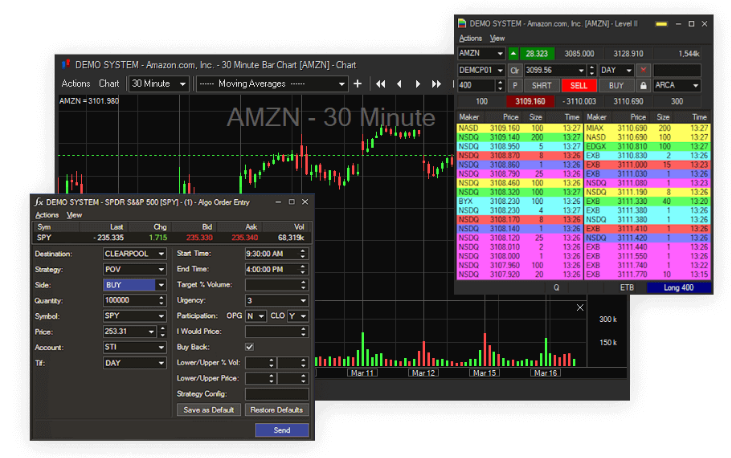Open the View menu in Level II window
This screenshot has height=458, width=731.
tap(496, 38)
